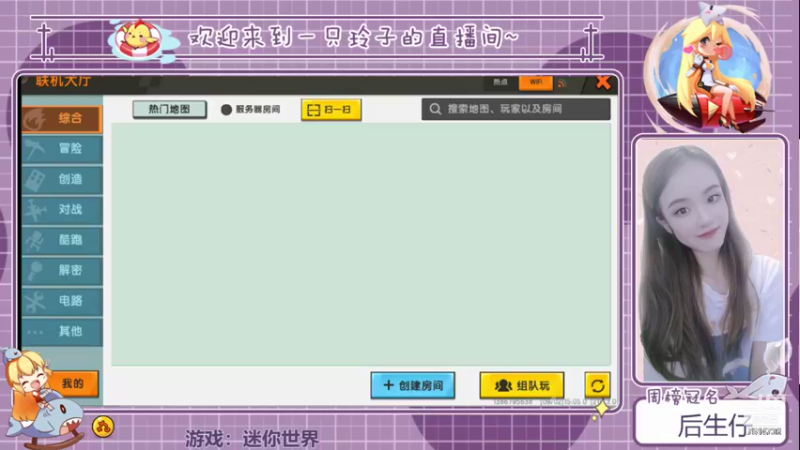Switch connection to 热点 hotspot

coord(501,82)
